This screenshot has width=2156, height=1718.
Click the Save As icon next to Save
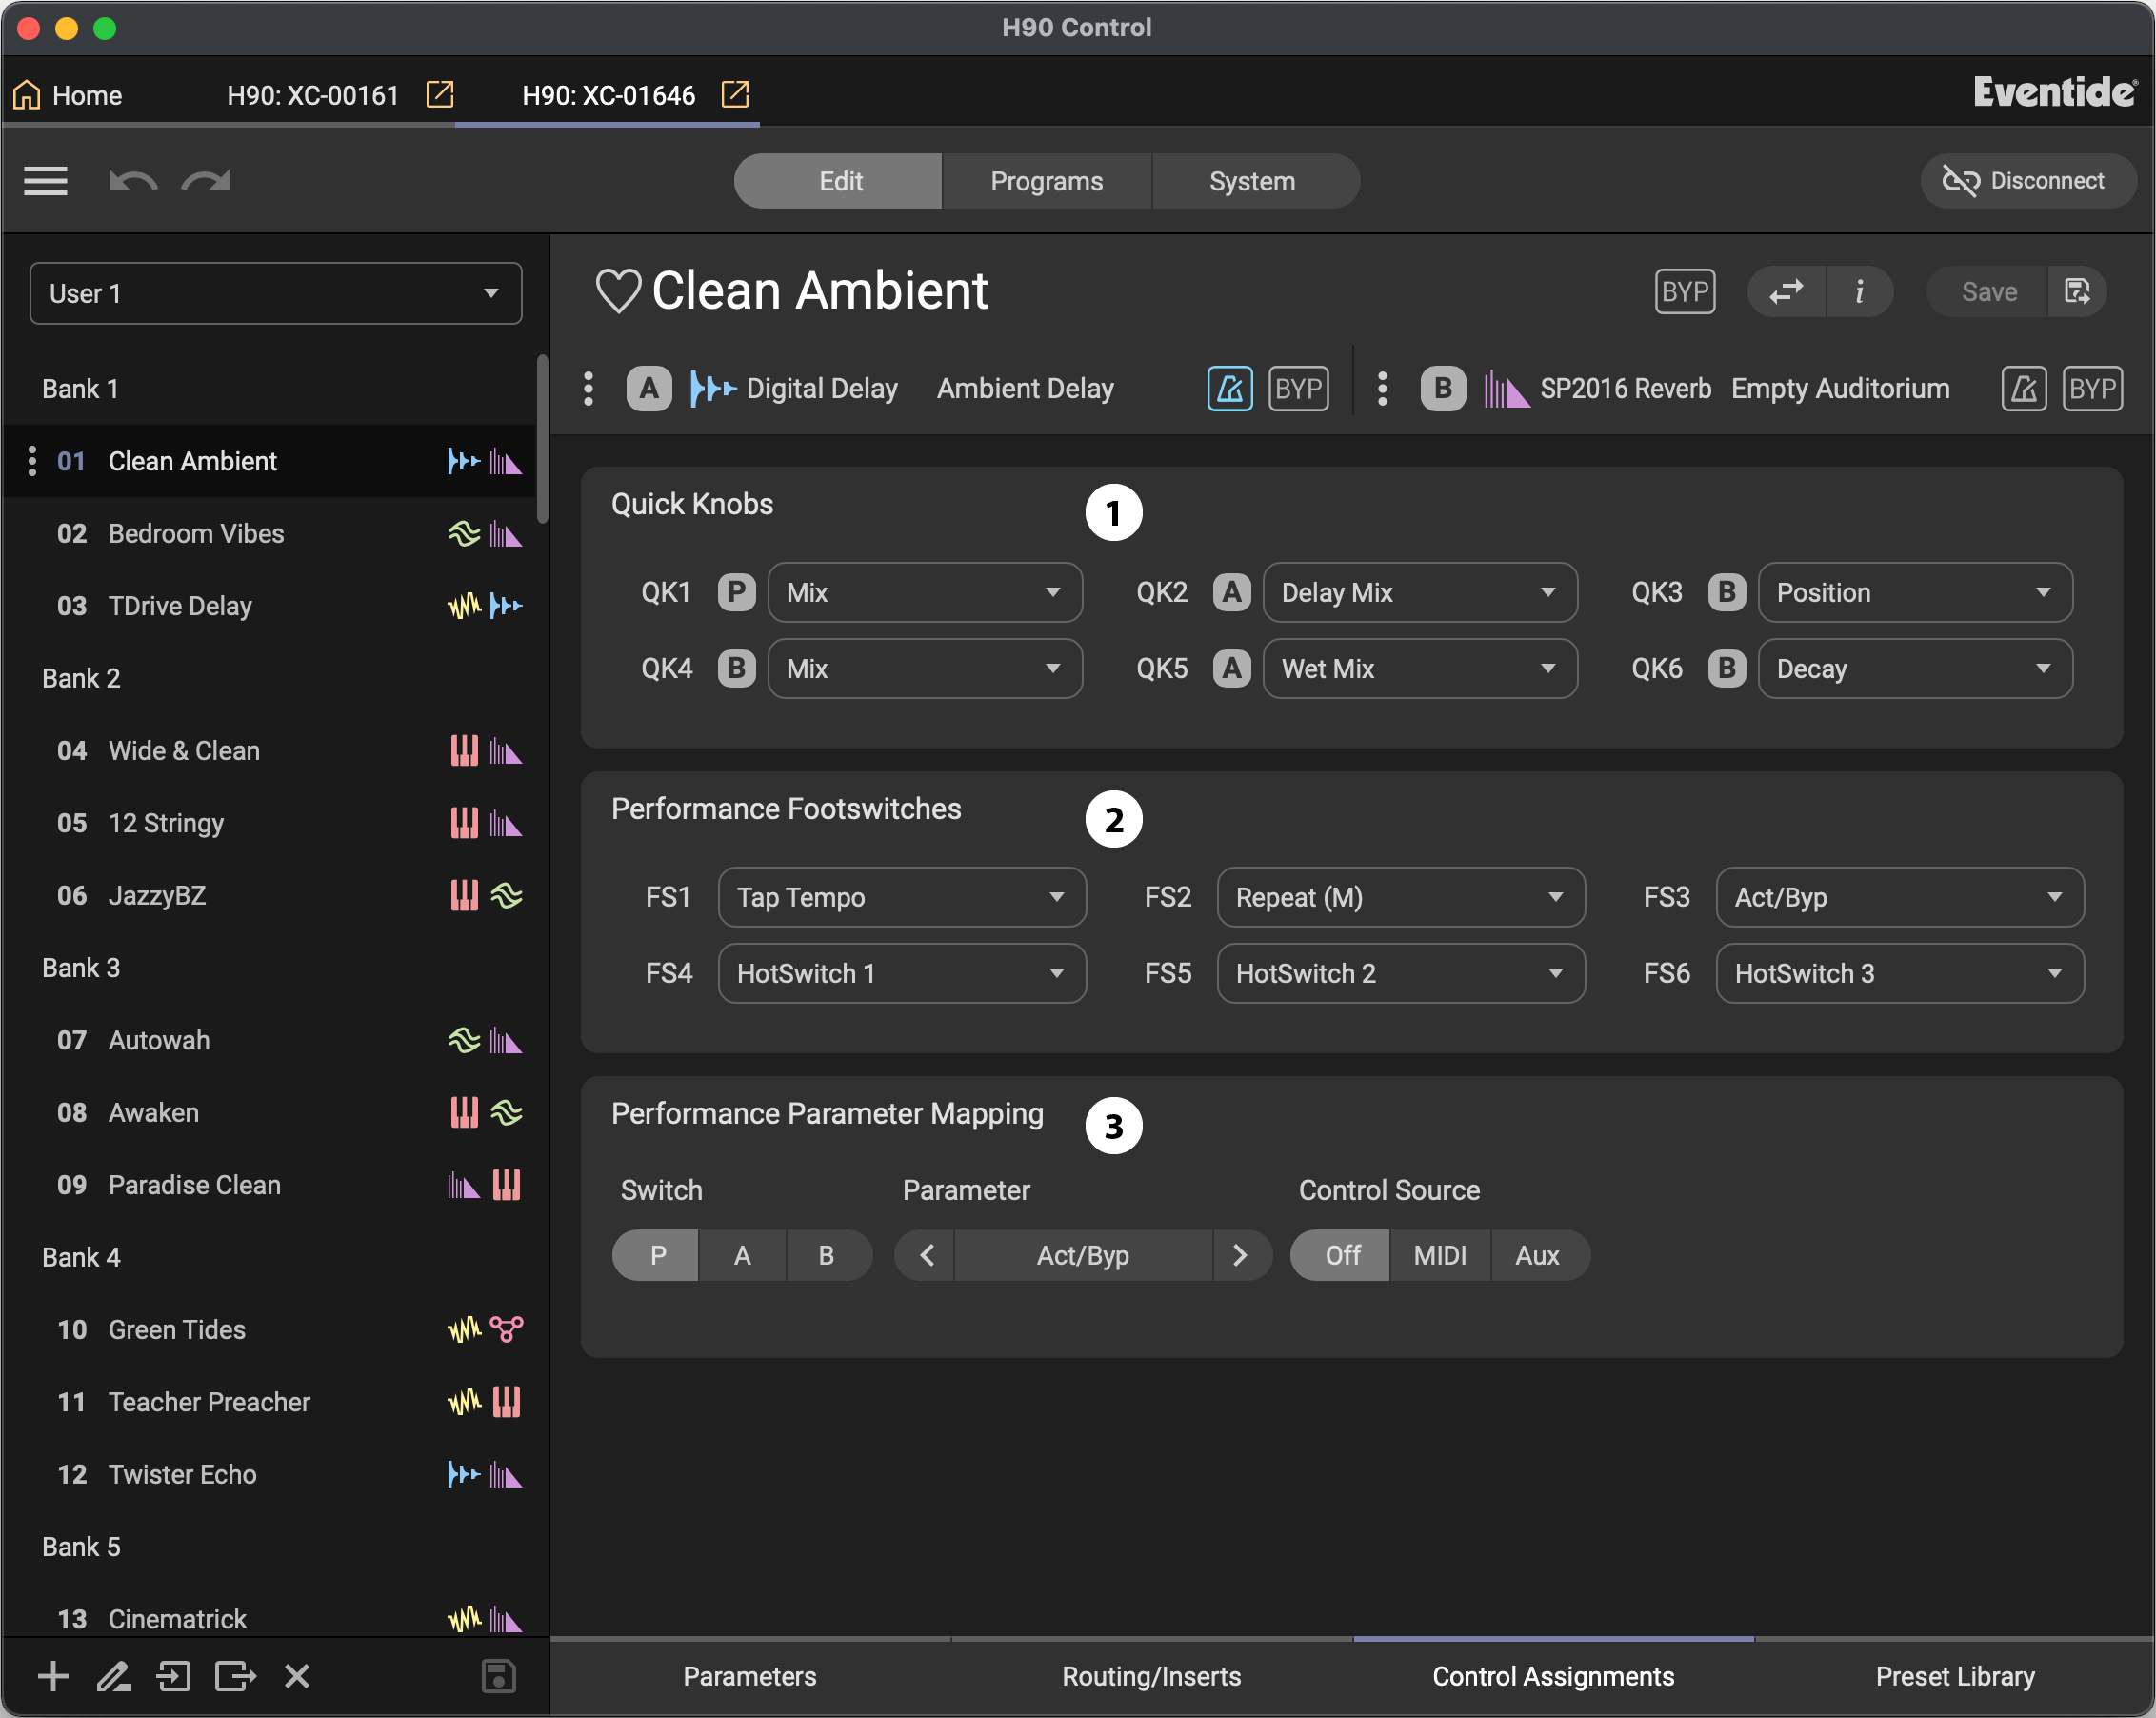pos(2077,291)
